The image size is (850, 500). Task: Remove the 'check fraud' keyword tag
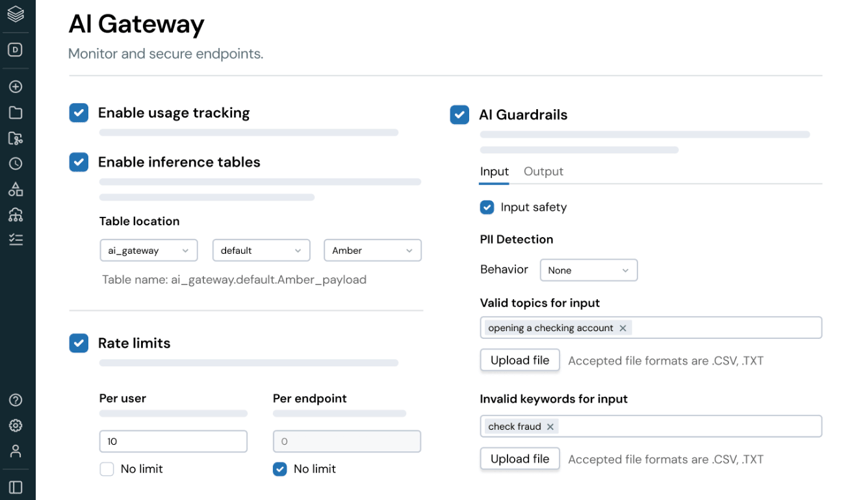click(x=550, y=427)
